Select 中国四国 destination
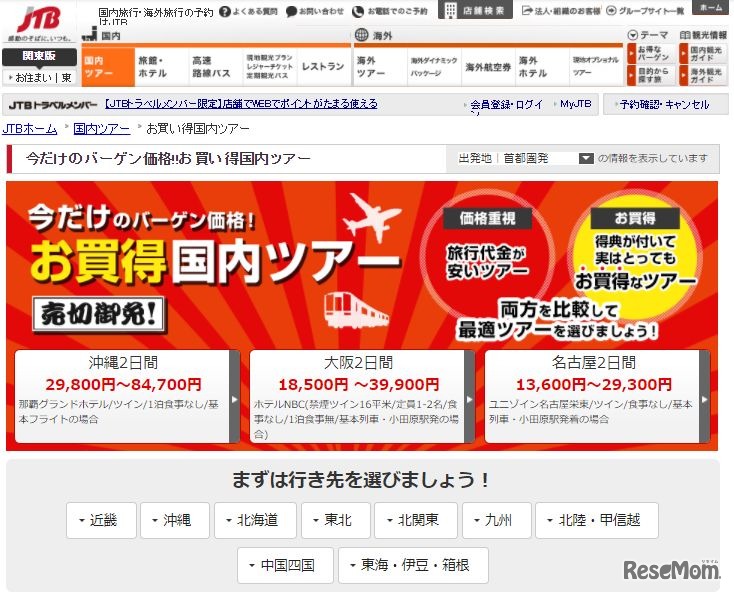This screenshot has height=593, width=734. tap(285, 565)
